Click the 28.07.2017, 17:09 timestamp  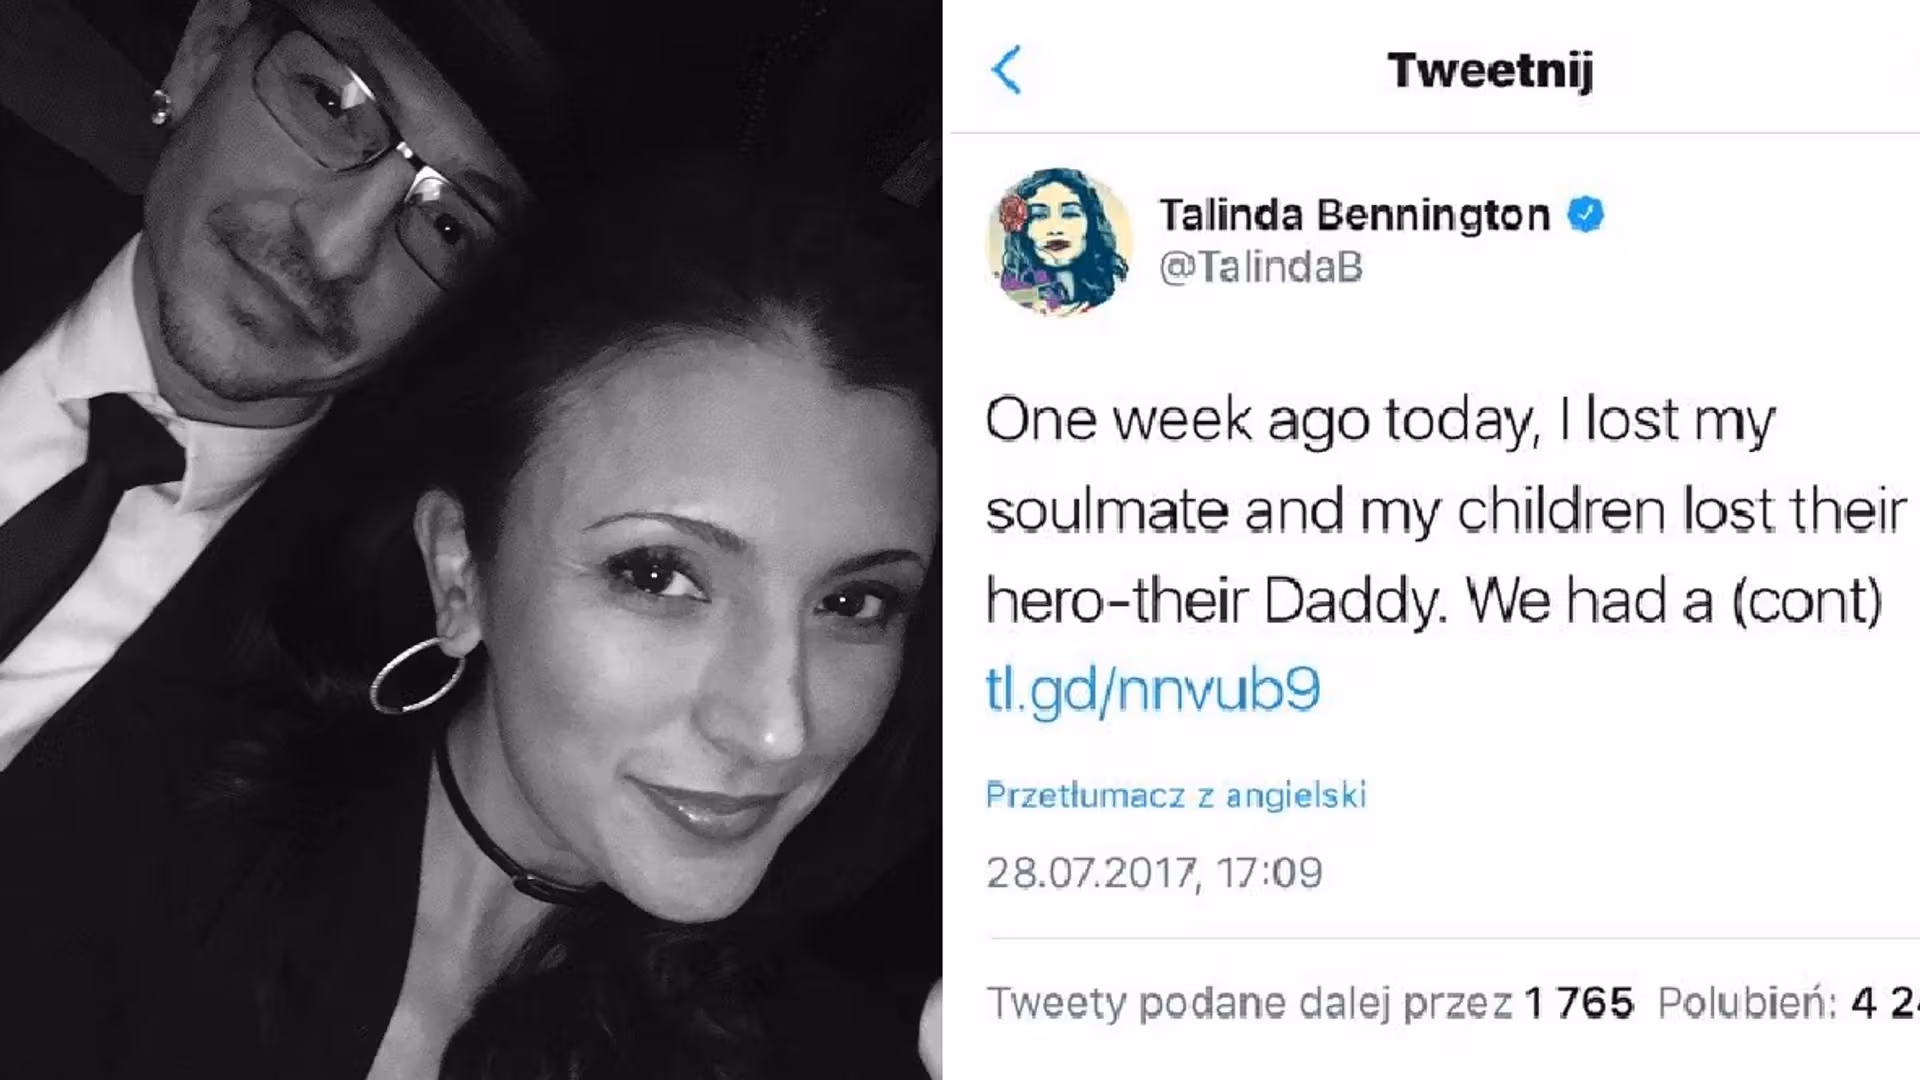[1154, 873]
